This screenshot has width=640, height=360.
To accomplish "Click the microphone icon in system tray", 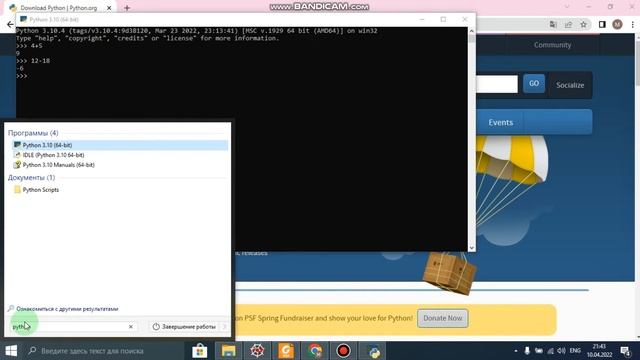I will point(527,351).
